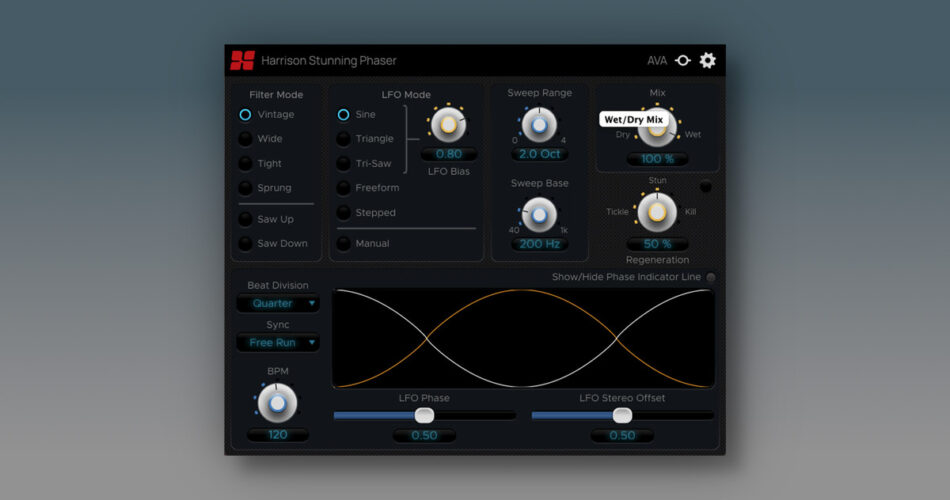Screen dimensions: 950x500
Task: Open the settings gear icon
Action: [x=708, y=60]
